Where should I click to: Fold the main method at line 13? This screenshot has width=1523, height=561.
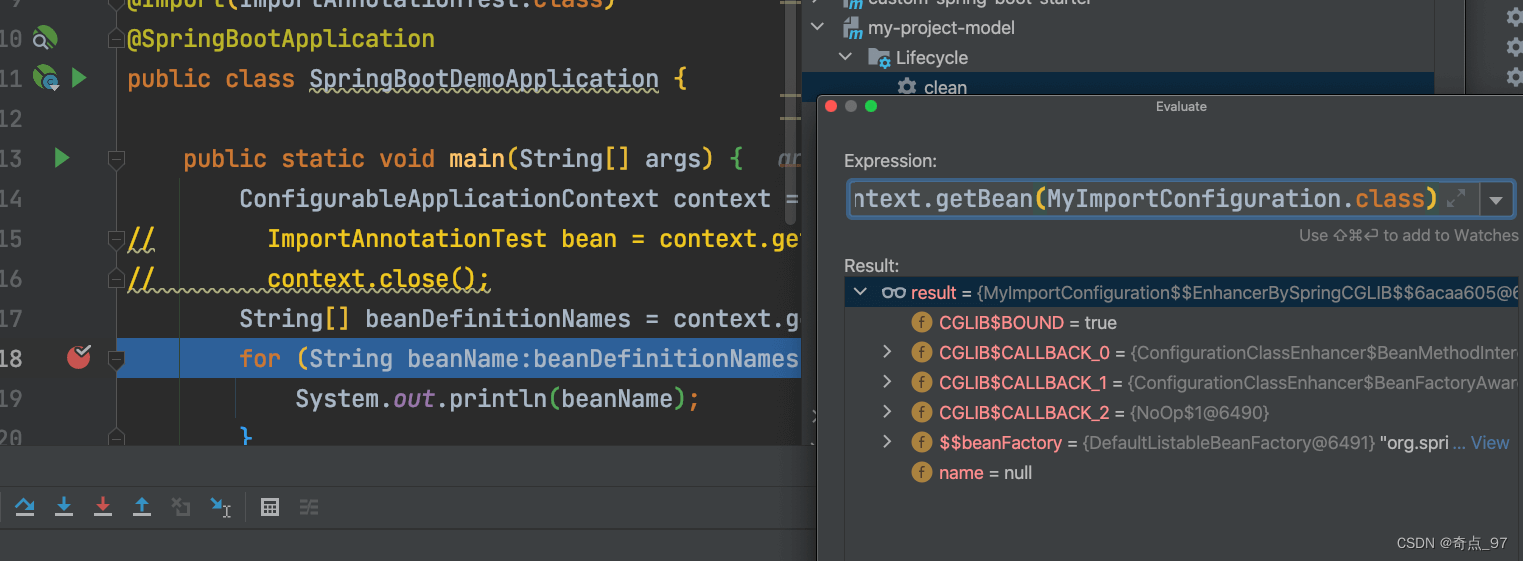(116, 158)
